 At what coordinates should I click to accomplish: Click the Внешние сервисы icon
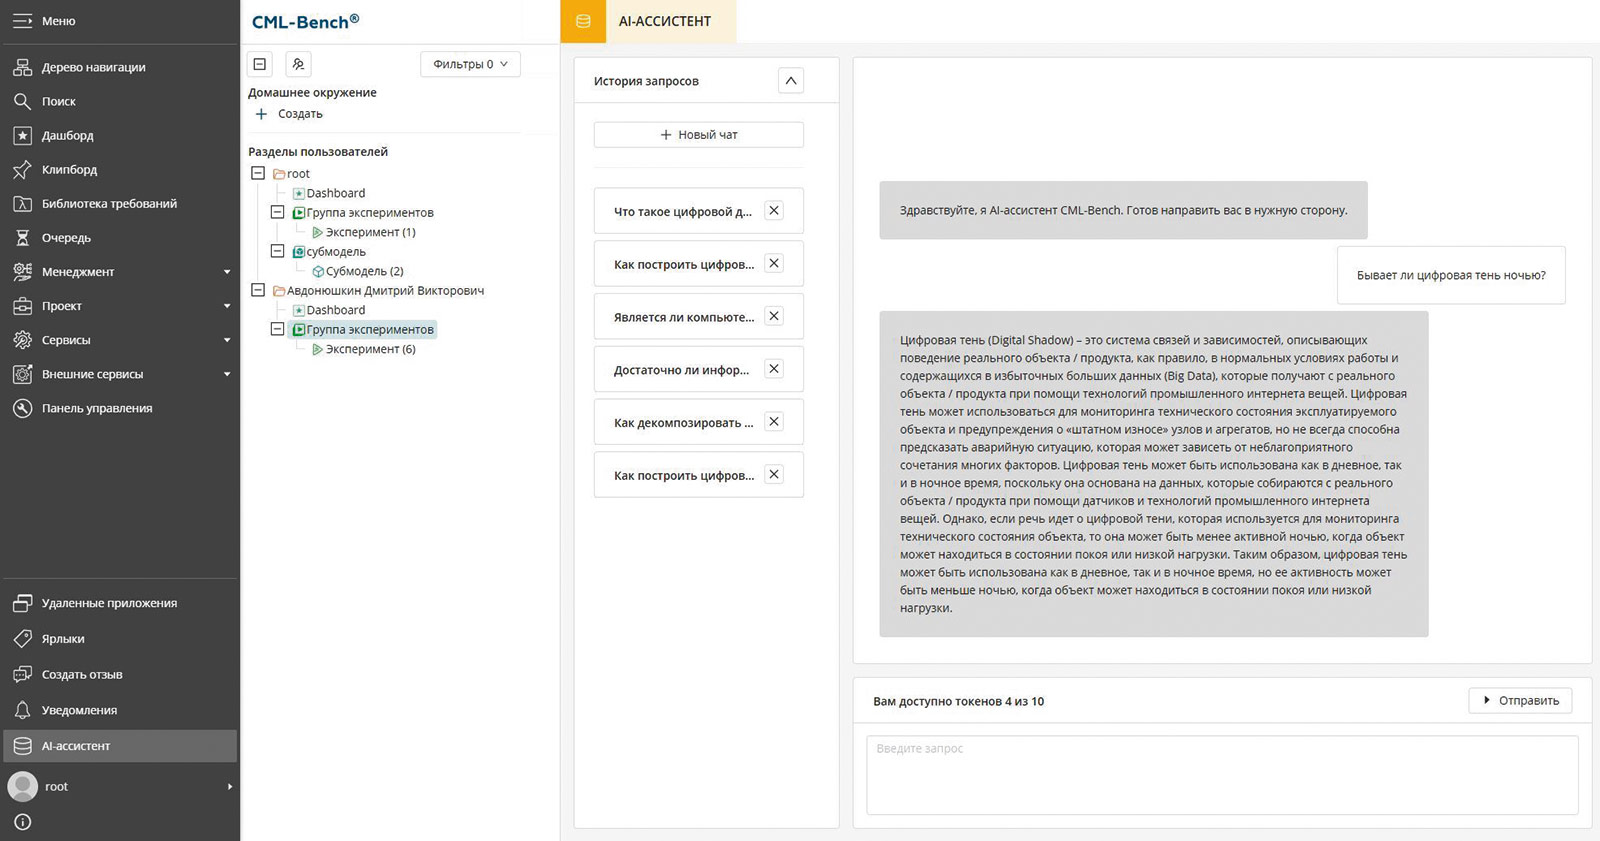click(x=22, y=374)
